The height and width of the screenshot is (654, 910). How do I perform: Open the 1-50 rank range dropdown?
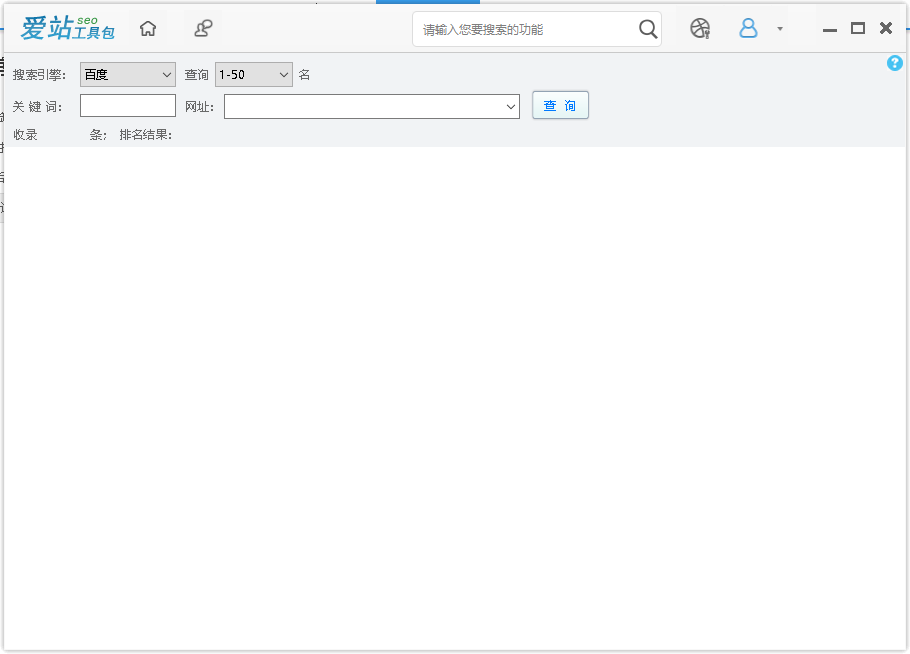(x=253, y=74)
